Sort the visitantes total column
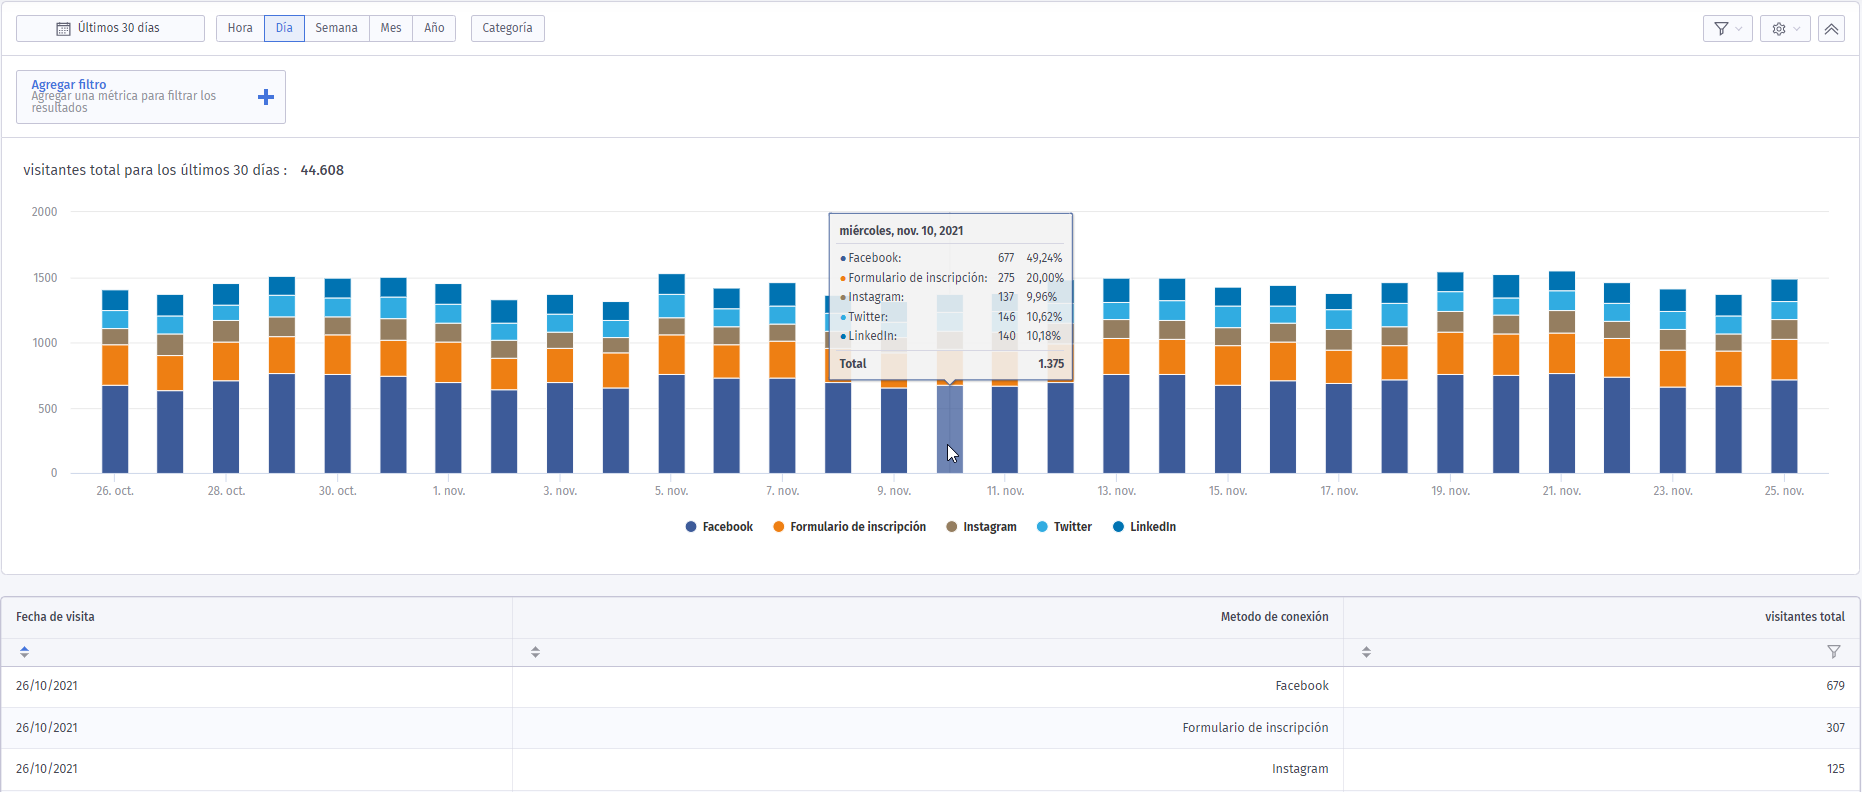1862x792 pixels. point(1366,652)
